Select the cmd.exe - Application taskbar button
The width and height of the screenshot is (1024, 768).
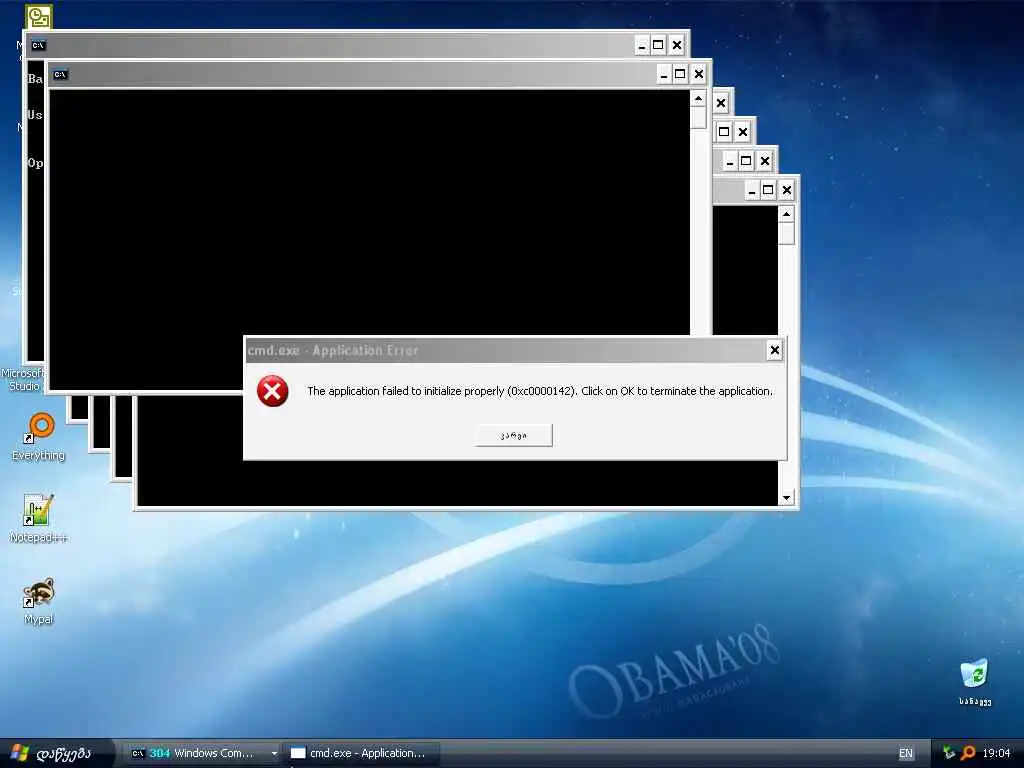point(363,753)
